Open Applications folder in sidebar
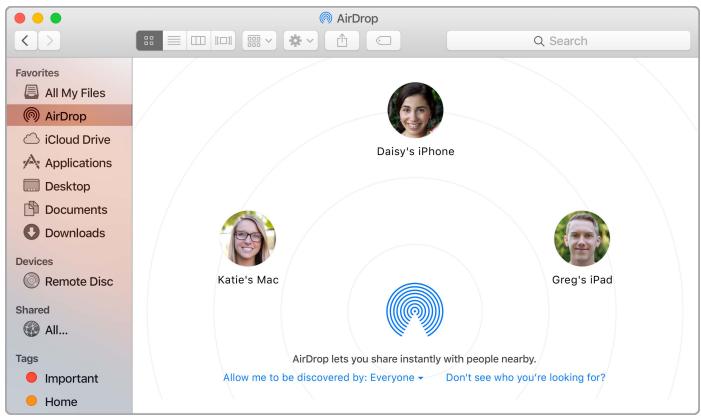 point(70,163)
